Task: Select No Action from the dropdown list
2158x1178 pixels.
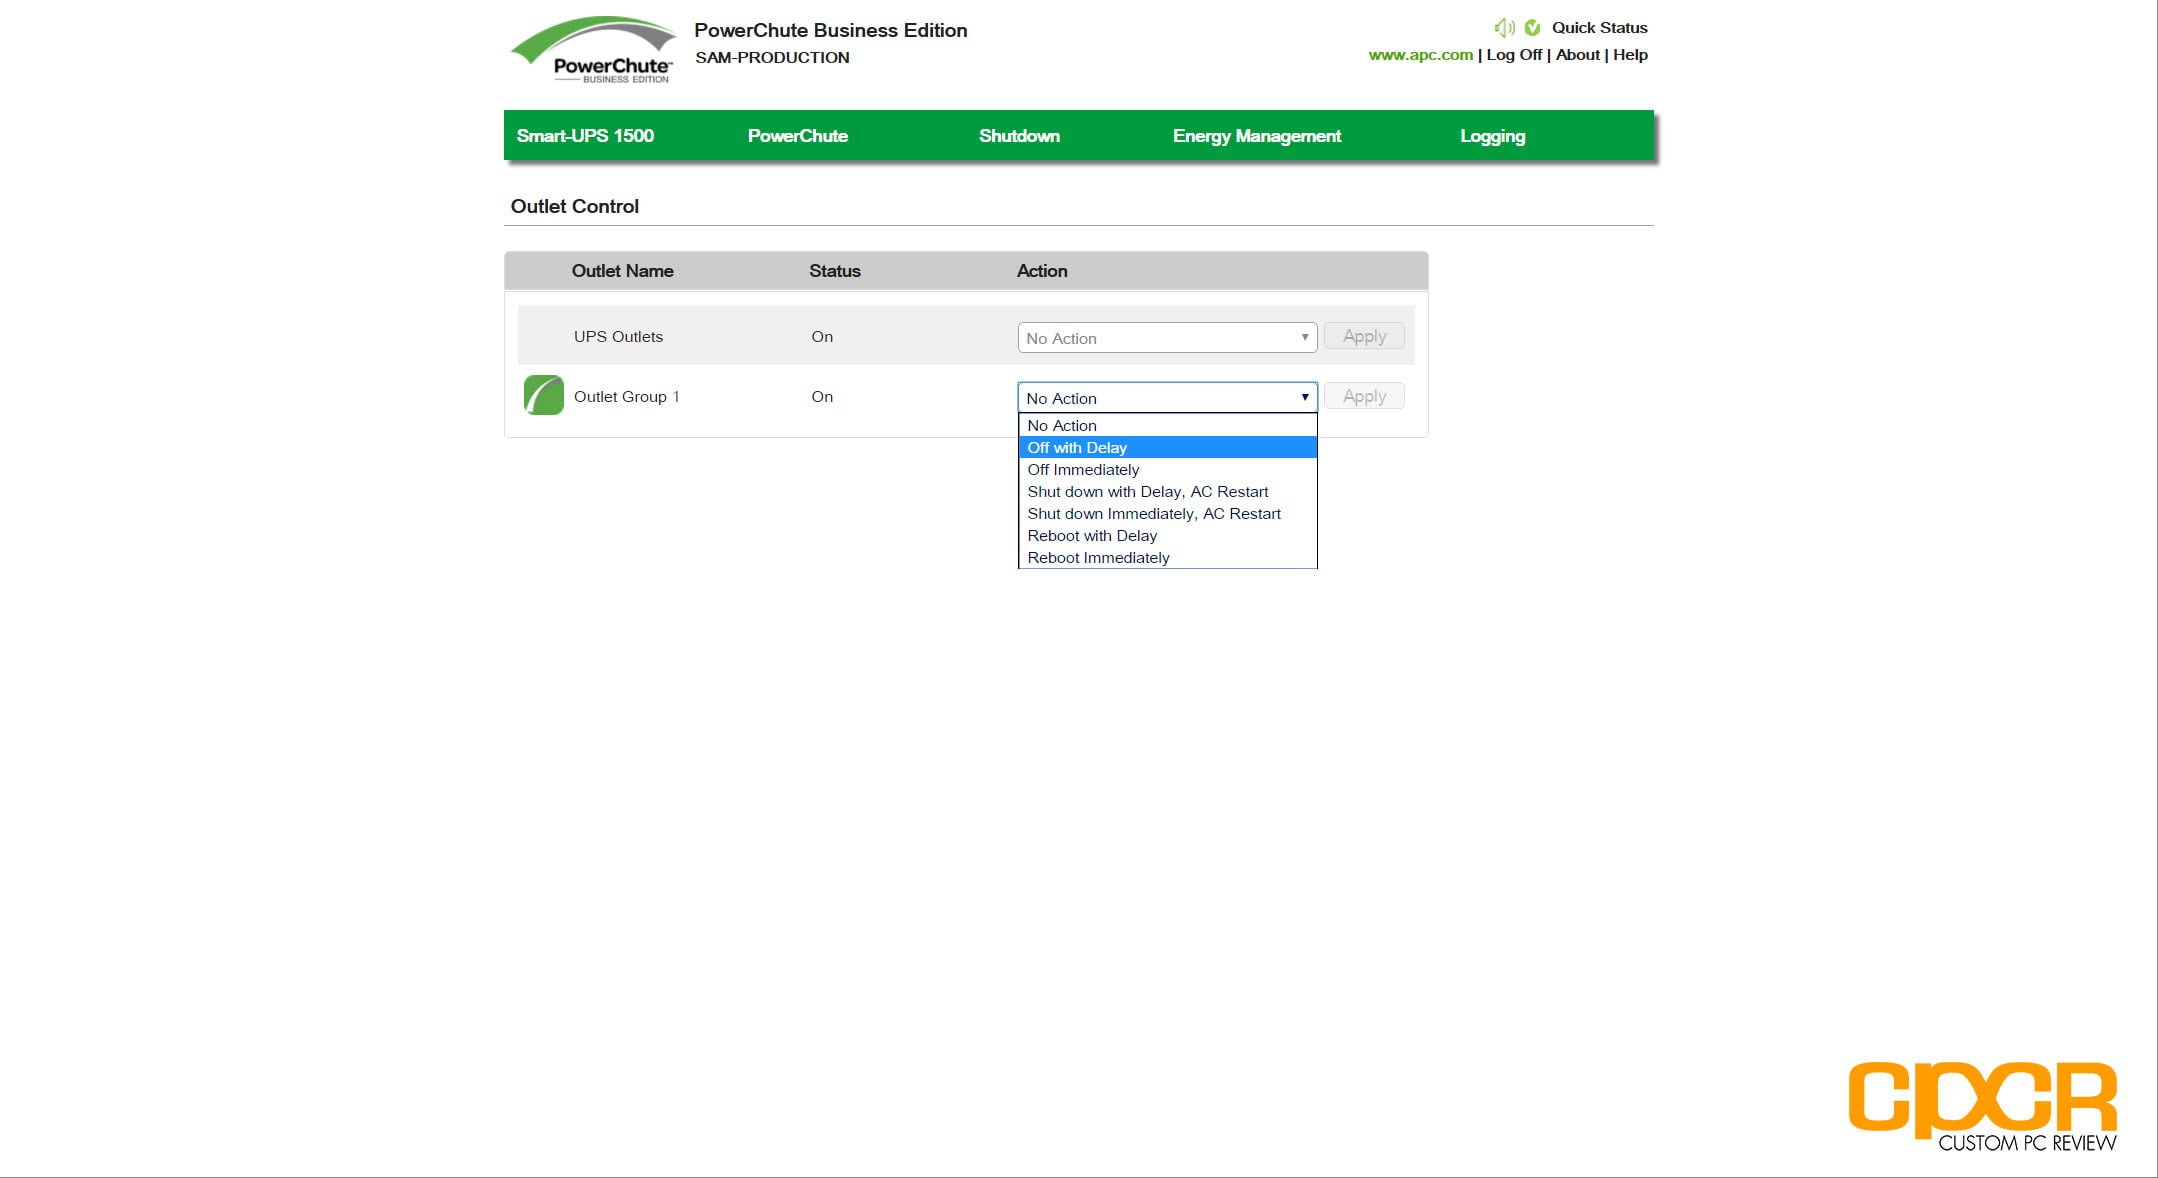Action: [x=1167, y=426]
